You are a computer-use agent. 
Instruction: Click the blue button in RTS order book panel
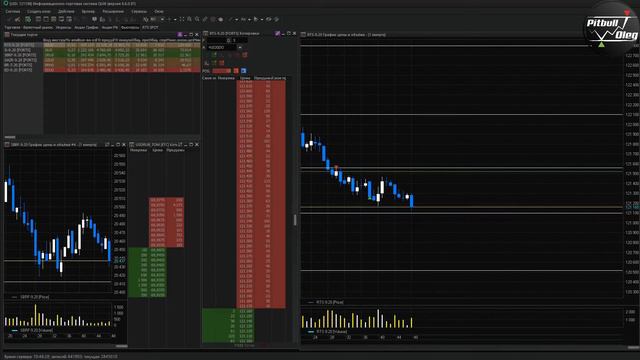[244, 71]
